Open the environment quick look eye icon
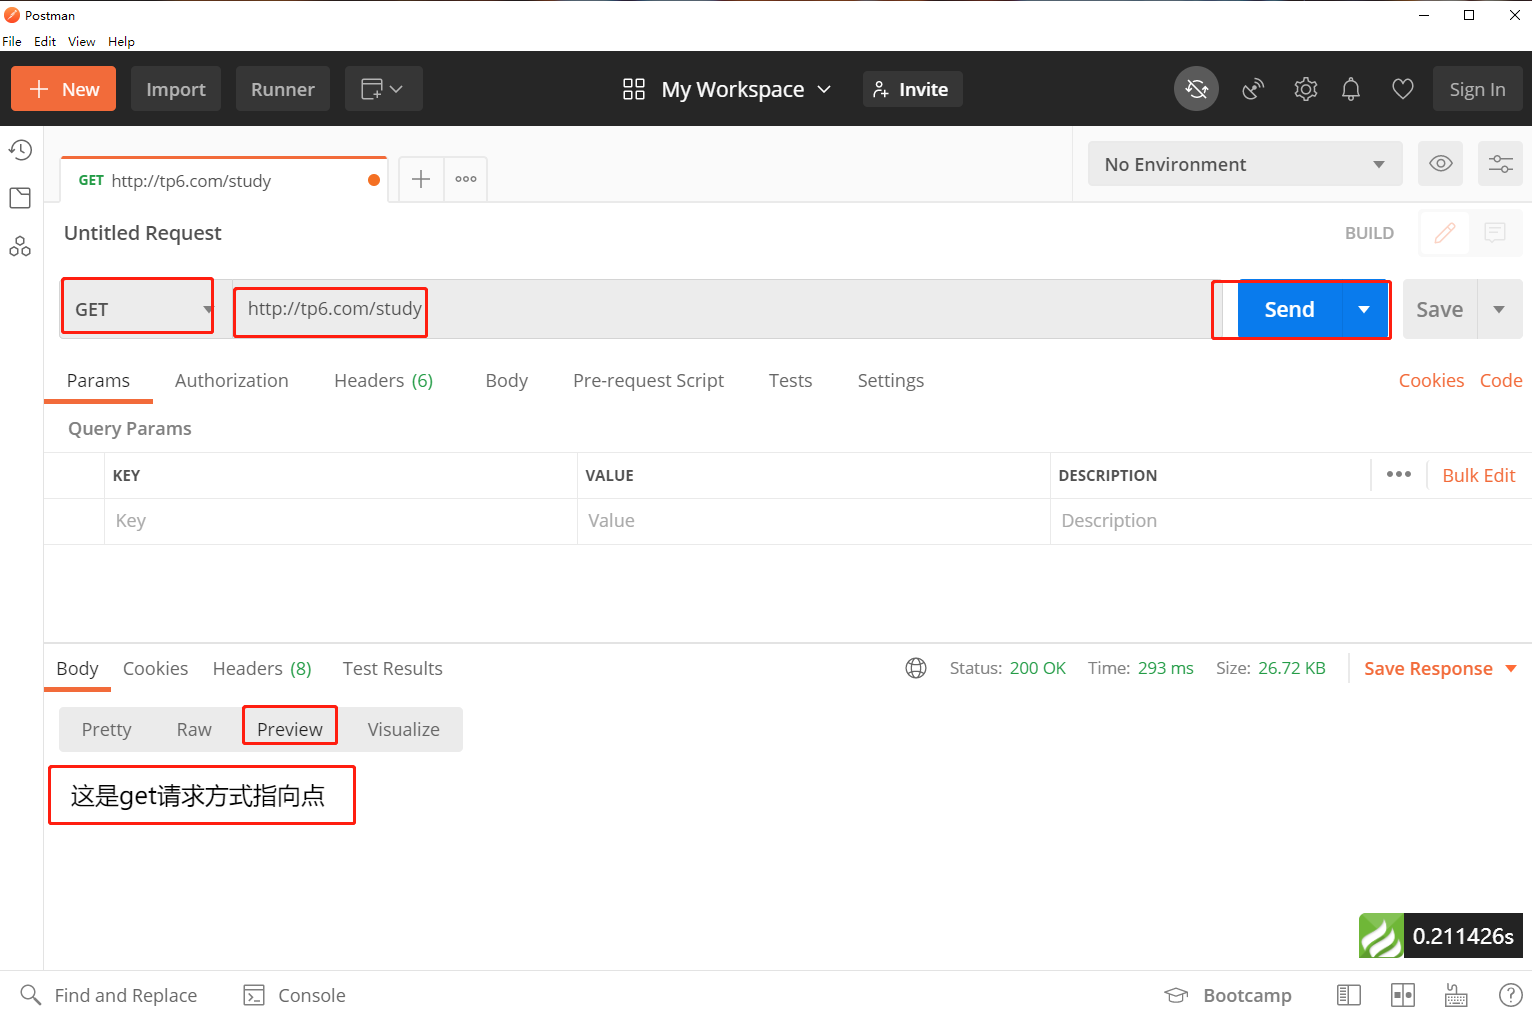The width and height of the screenshot is (1532, 1019). click(1441, 163)
